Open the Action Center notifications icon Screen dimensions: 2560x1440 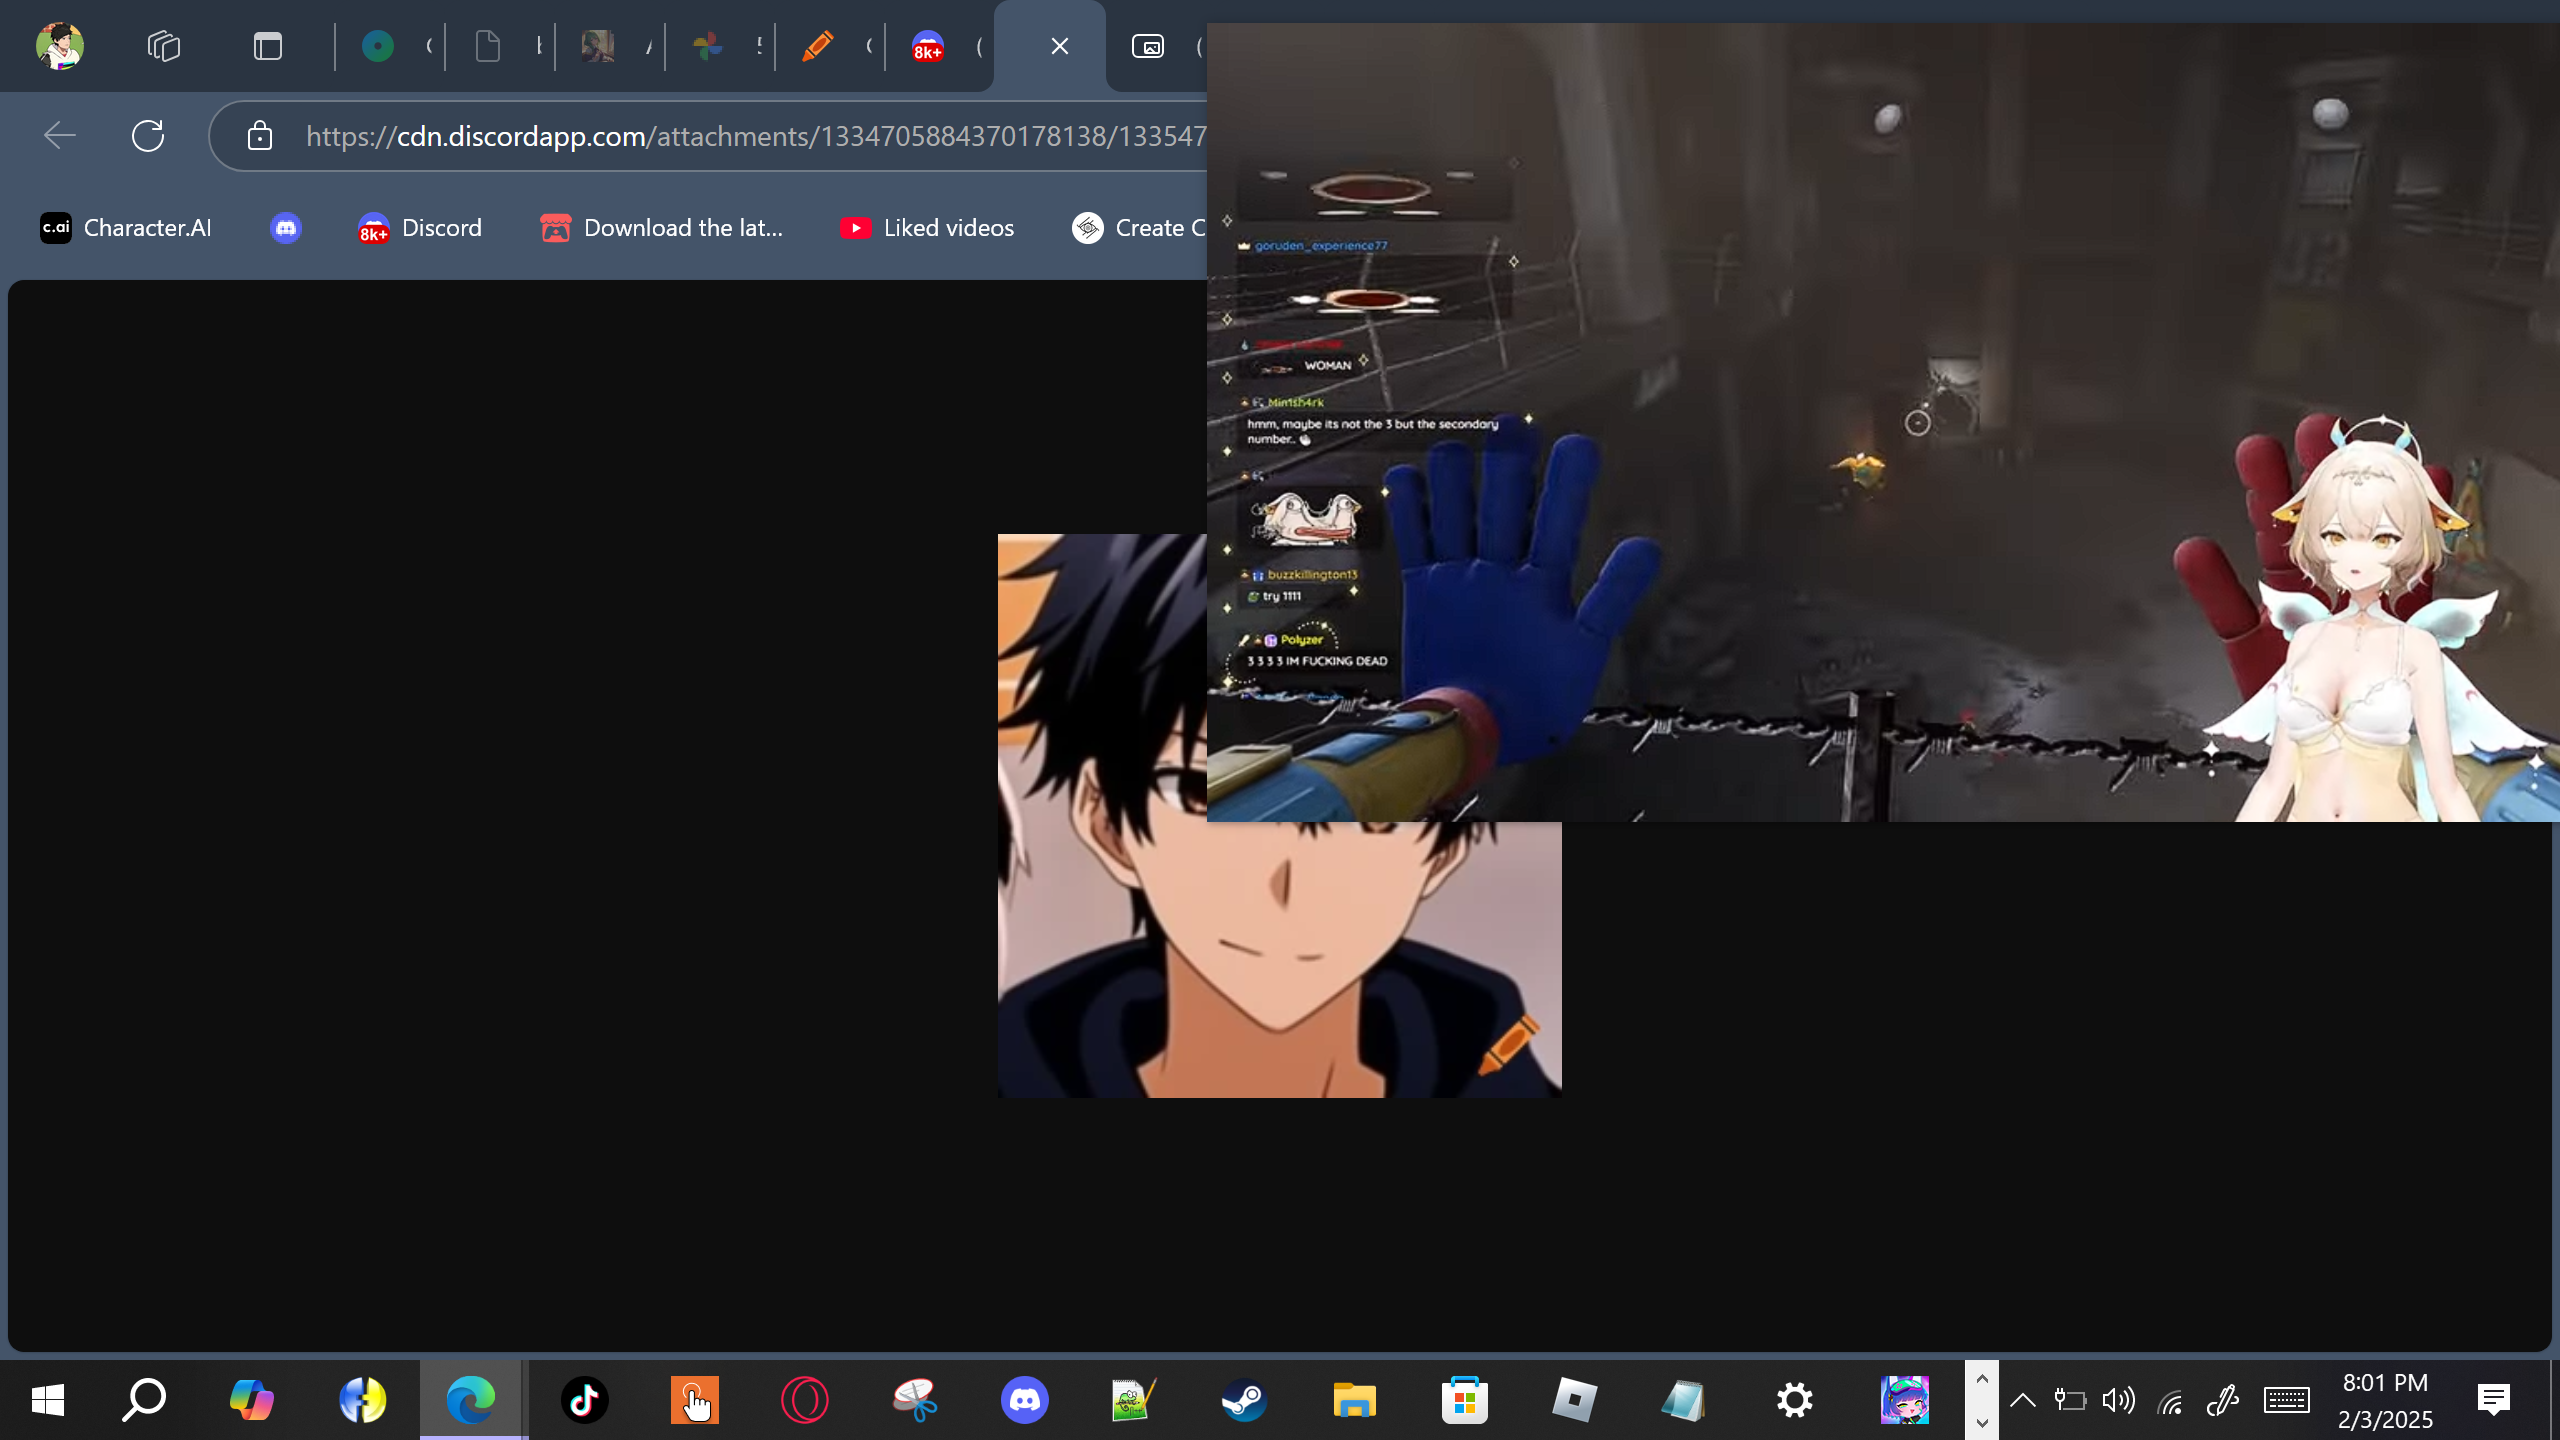(x=2494, y=1400)
